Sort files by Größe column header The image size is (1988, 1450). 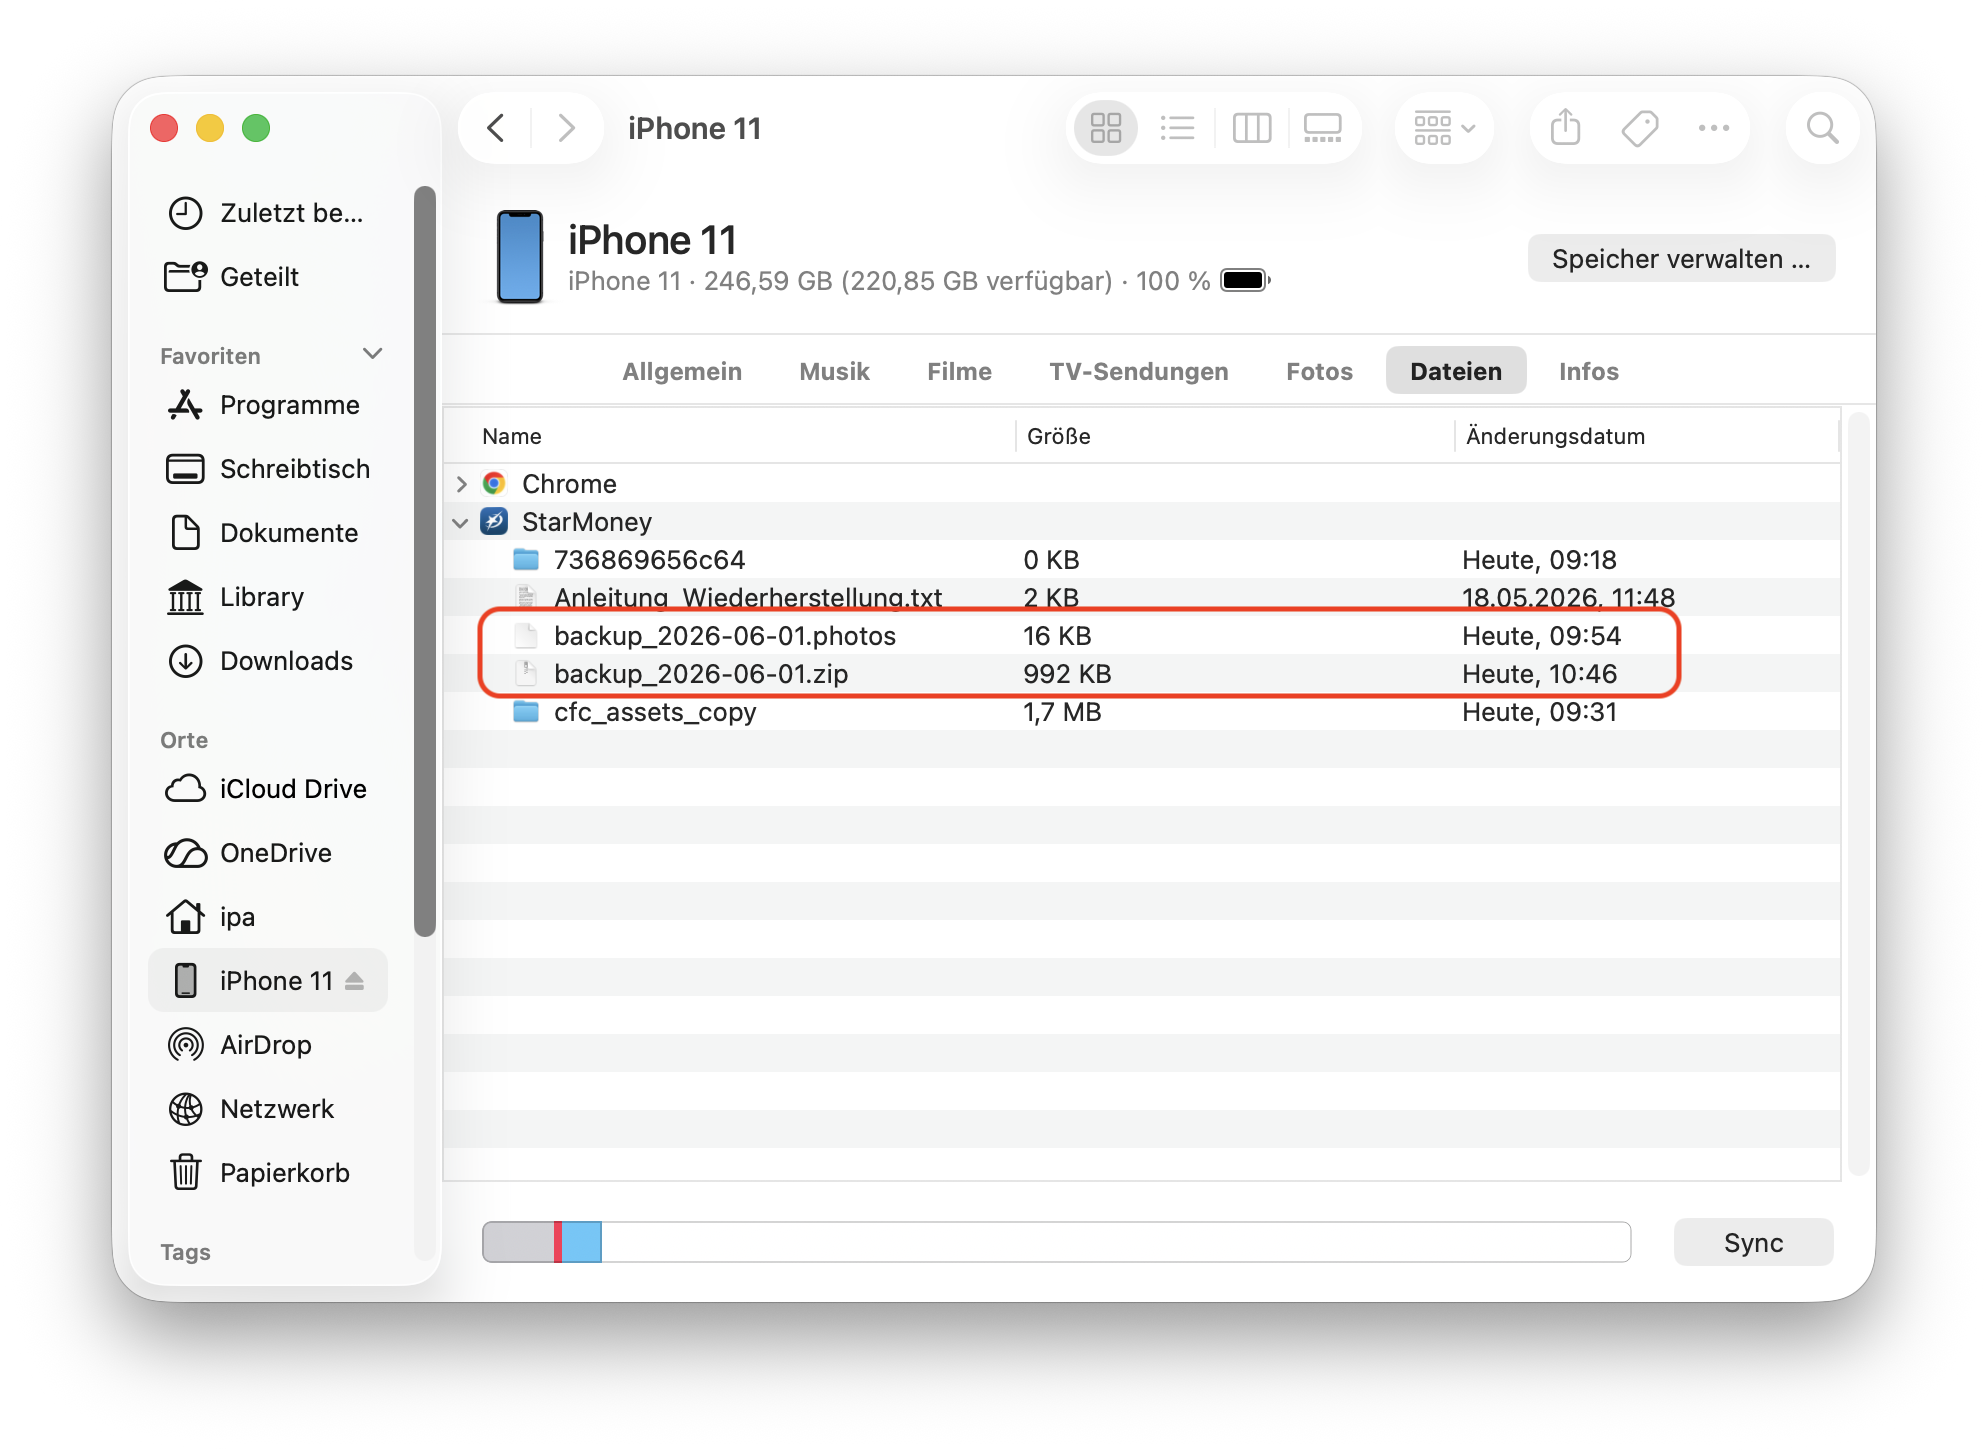click(1235, 436)
